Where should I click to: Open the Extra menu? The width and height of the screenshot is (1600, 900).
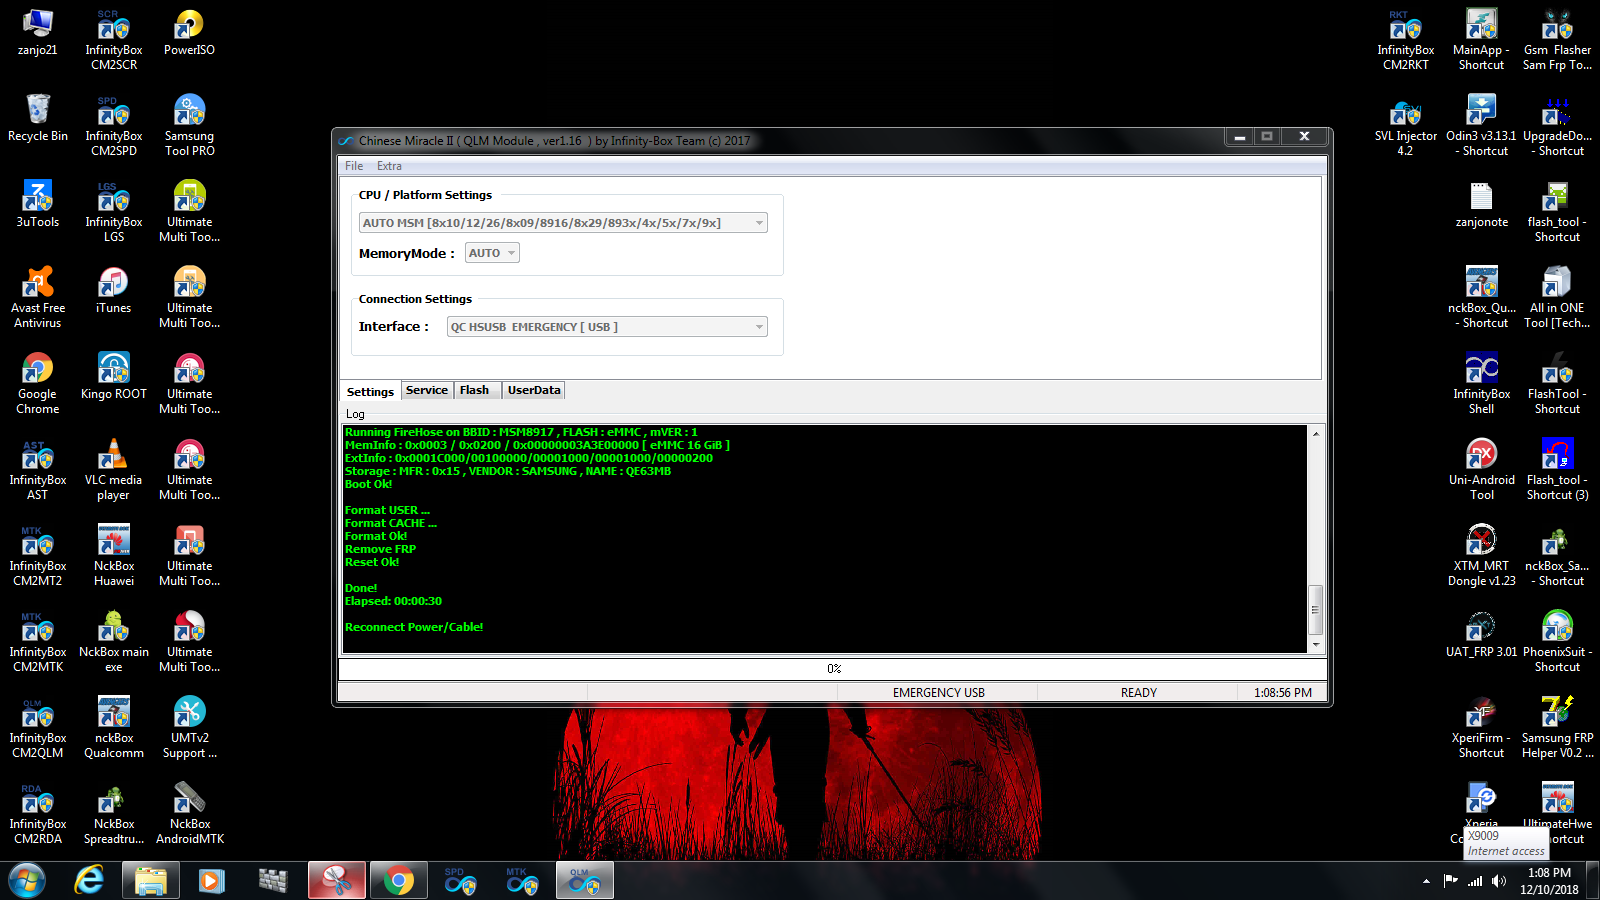(389, 166)
